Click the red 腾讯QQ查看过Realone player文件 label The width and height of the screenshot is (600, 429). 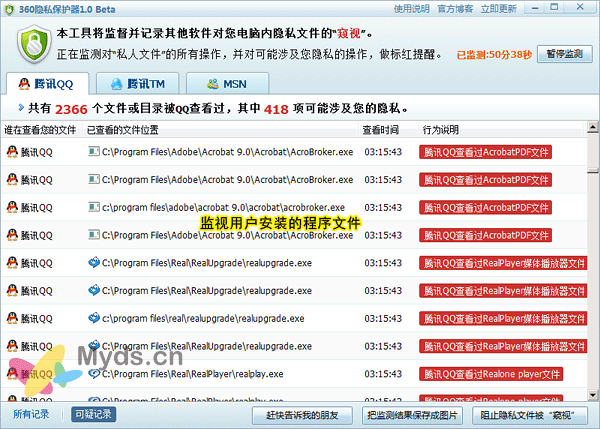(491, 374)
